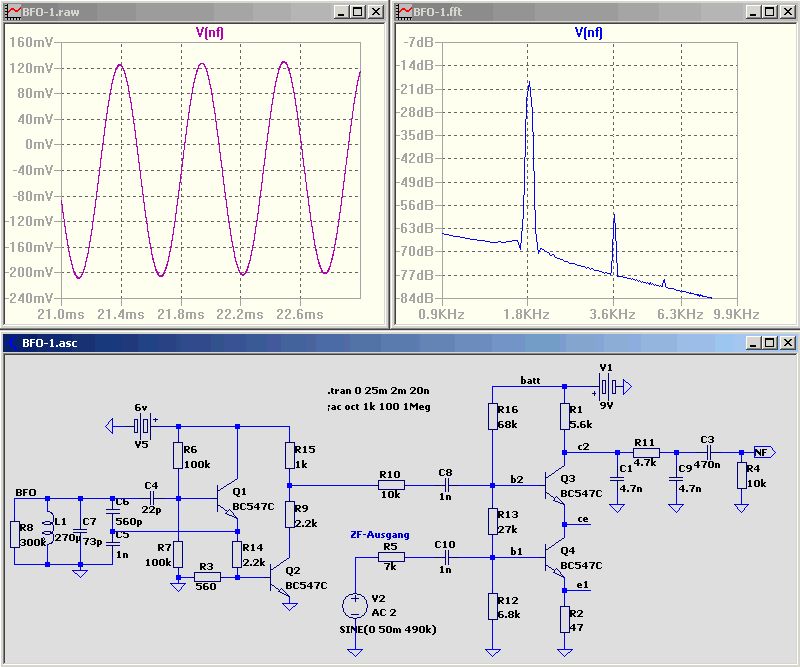800x667 pixels.
Task: Select capacitor C3 470n symbol
Action: coord(709,452)
